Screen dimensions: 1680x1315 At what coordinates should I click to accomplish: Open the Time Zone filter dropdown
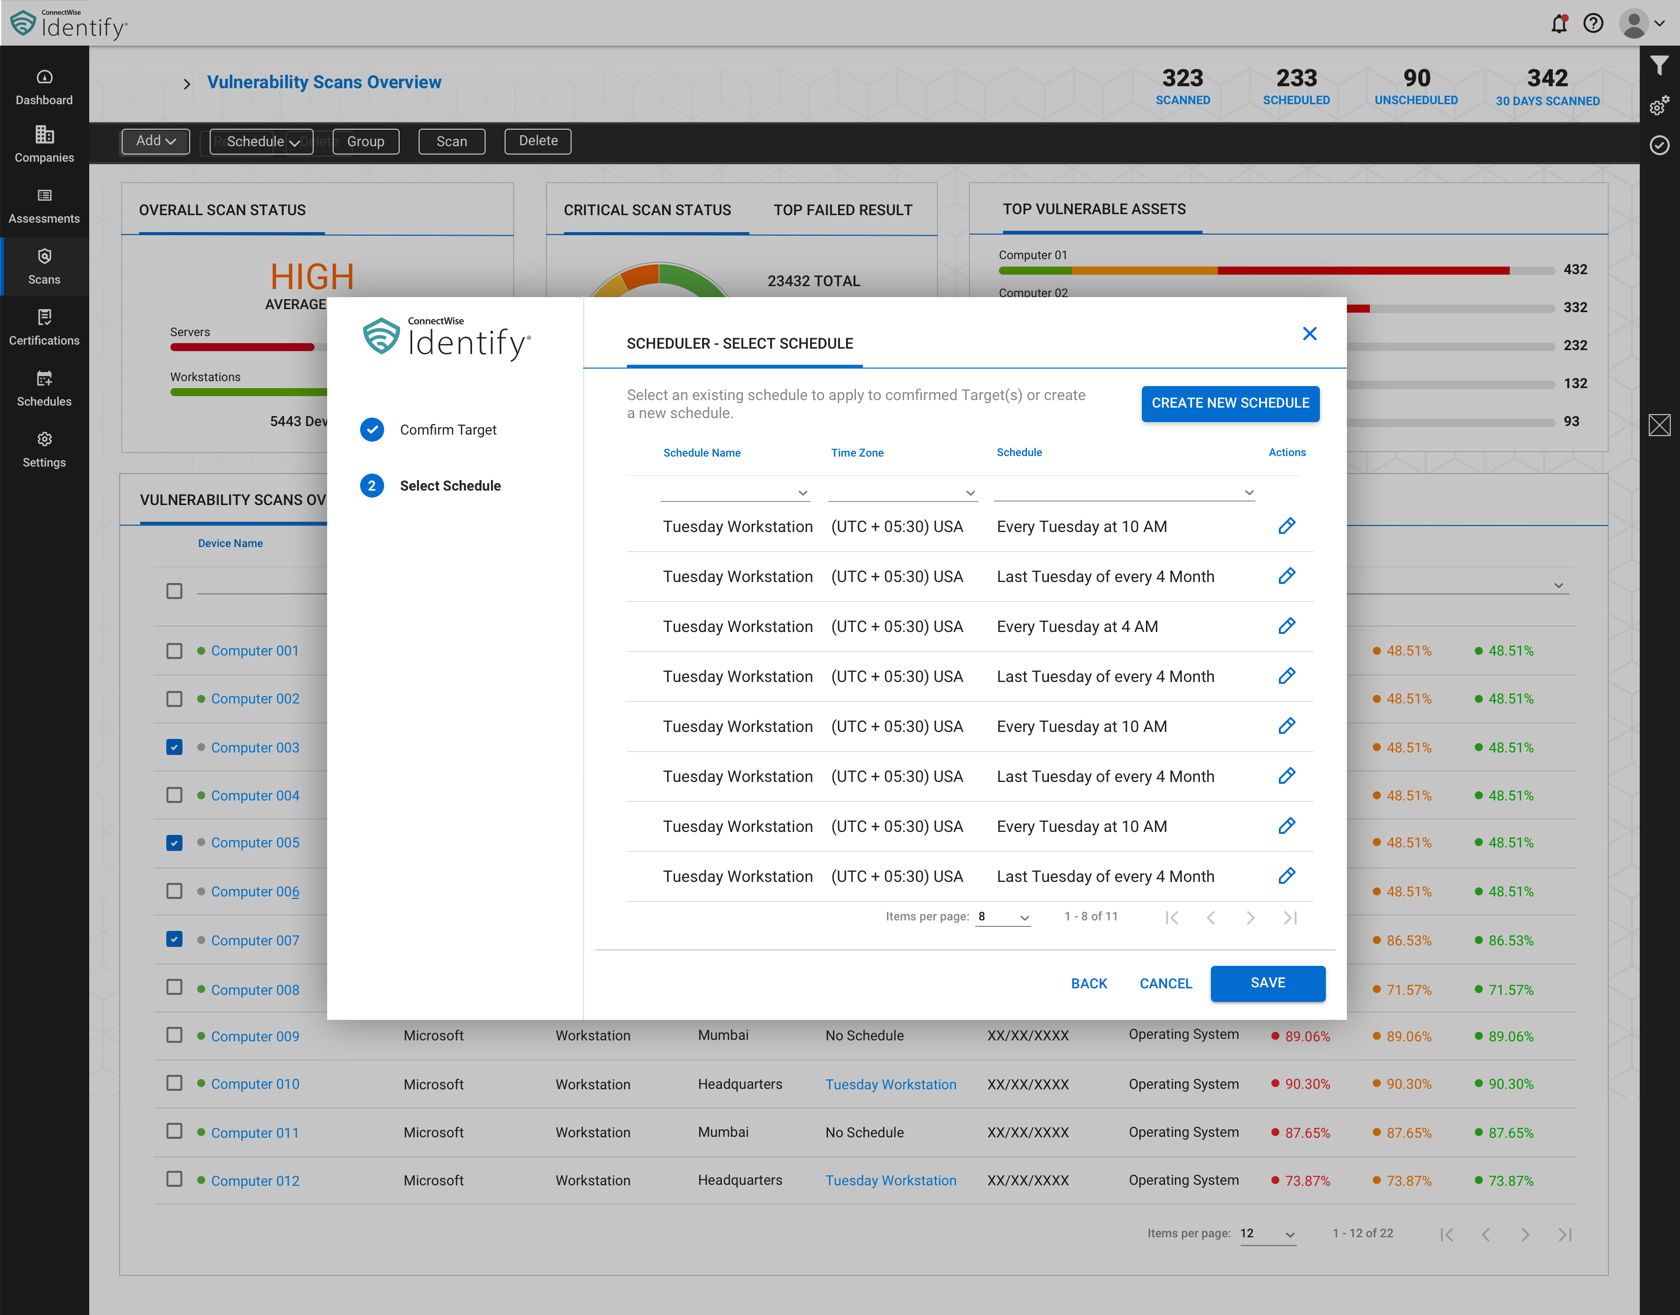902,492
